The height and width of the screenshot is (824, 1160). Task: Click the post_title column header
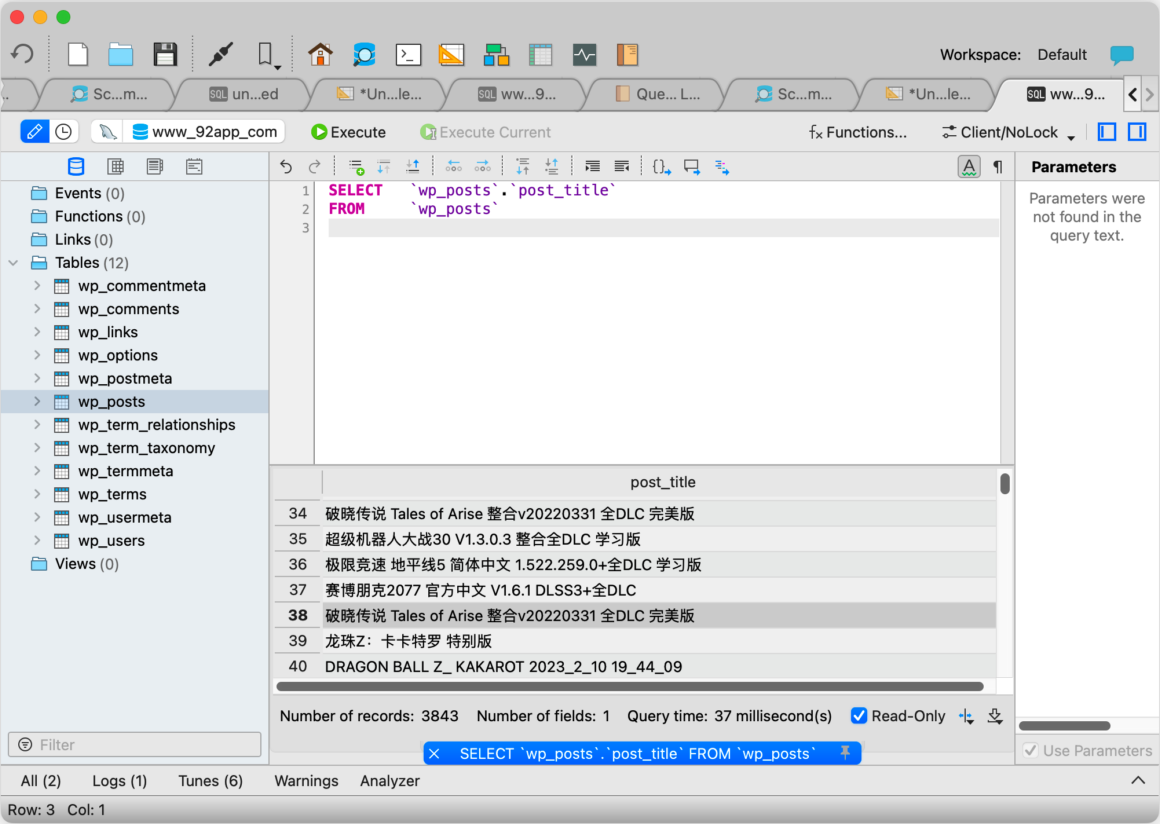[662, 482]
